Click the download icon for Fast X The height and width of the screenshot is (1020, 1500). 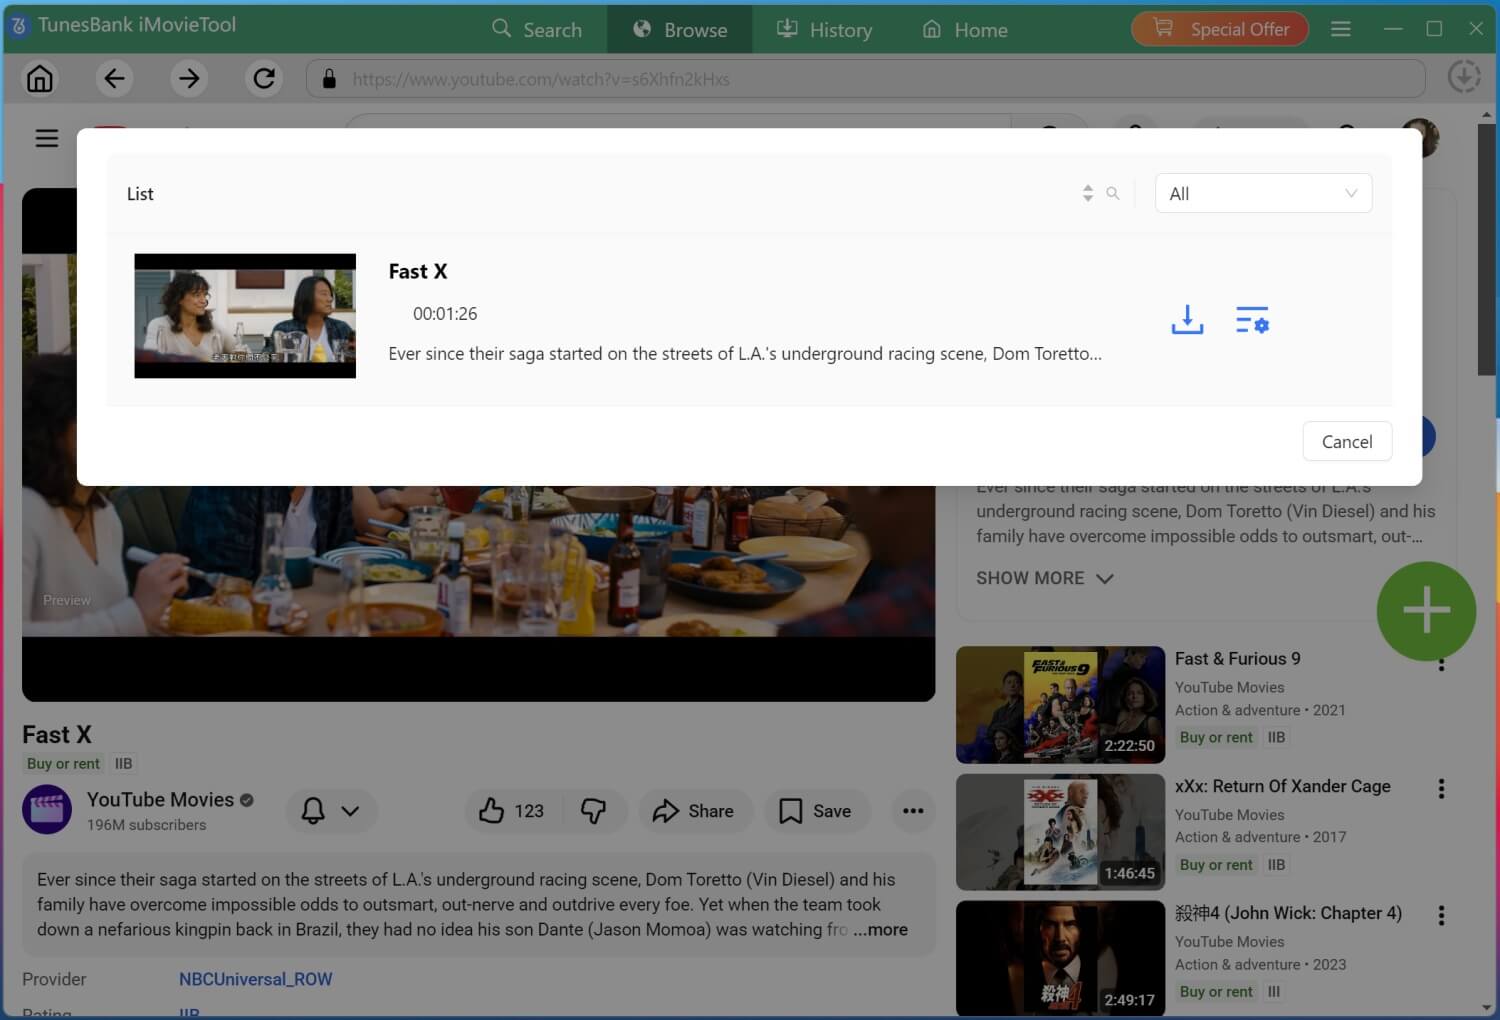click(1186, 320)
